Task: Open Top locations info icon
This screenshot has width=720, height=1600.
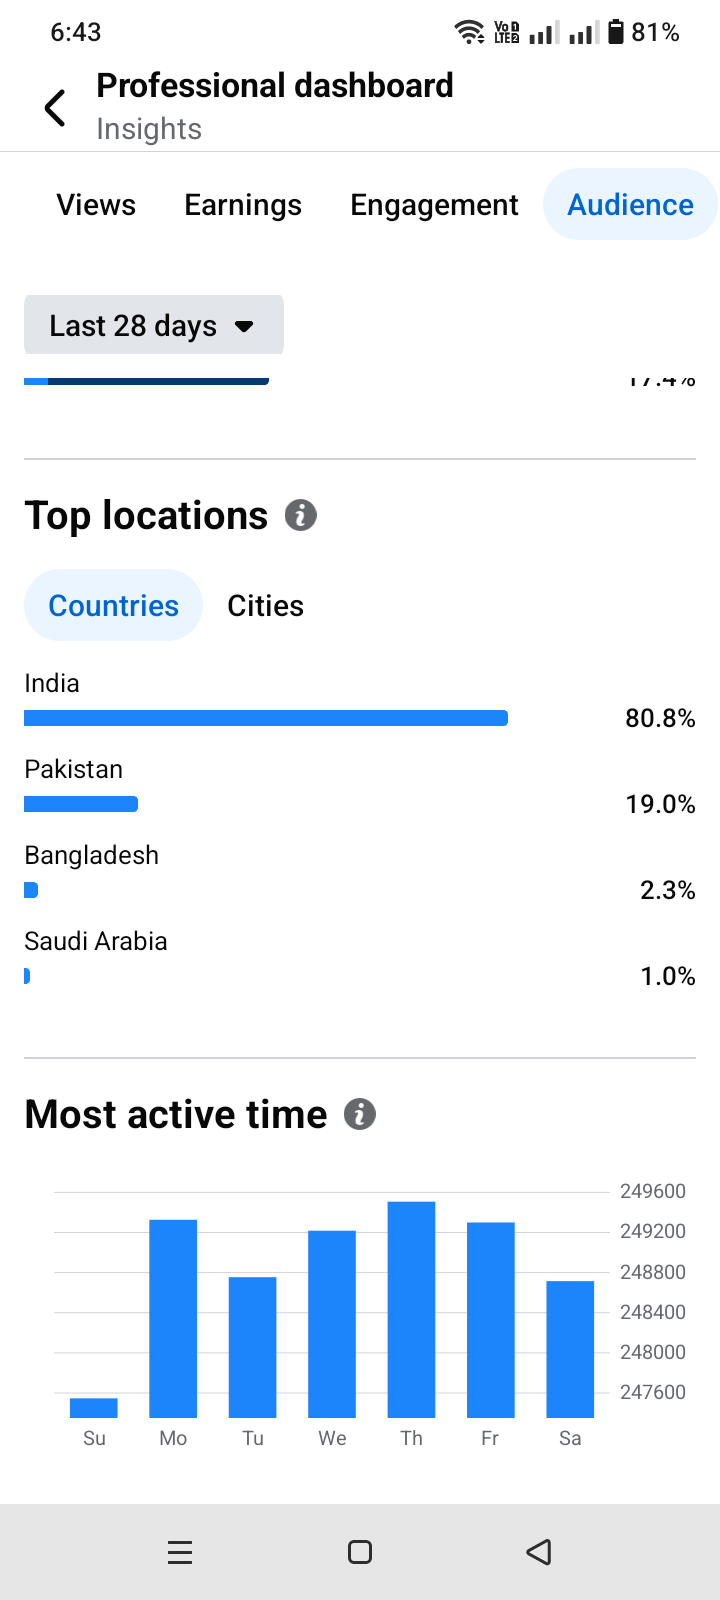Action: (301, 516)
